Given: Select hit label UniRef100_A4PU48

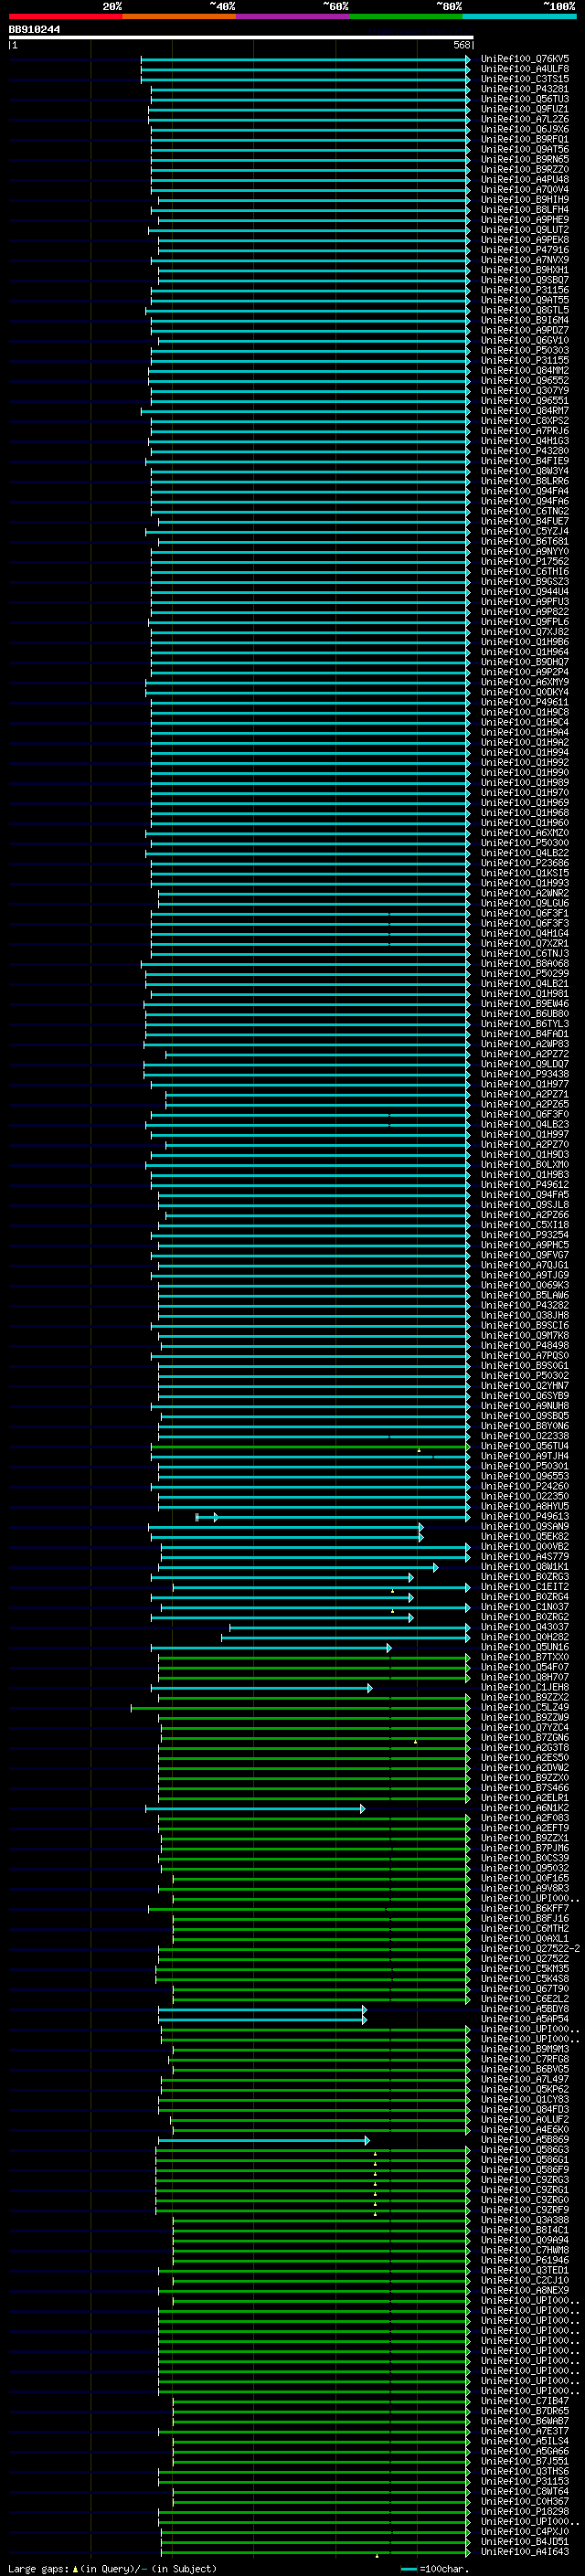Looking at the screenshot, I should pyautogui.click(x=525, y=180).
